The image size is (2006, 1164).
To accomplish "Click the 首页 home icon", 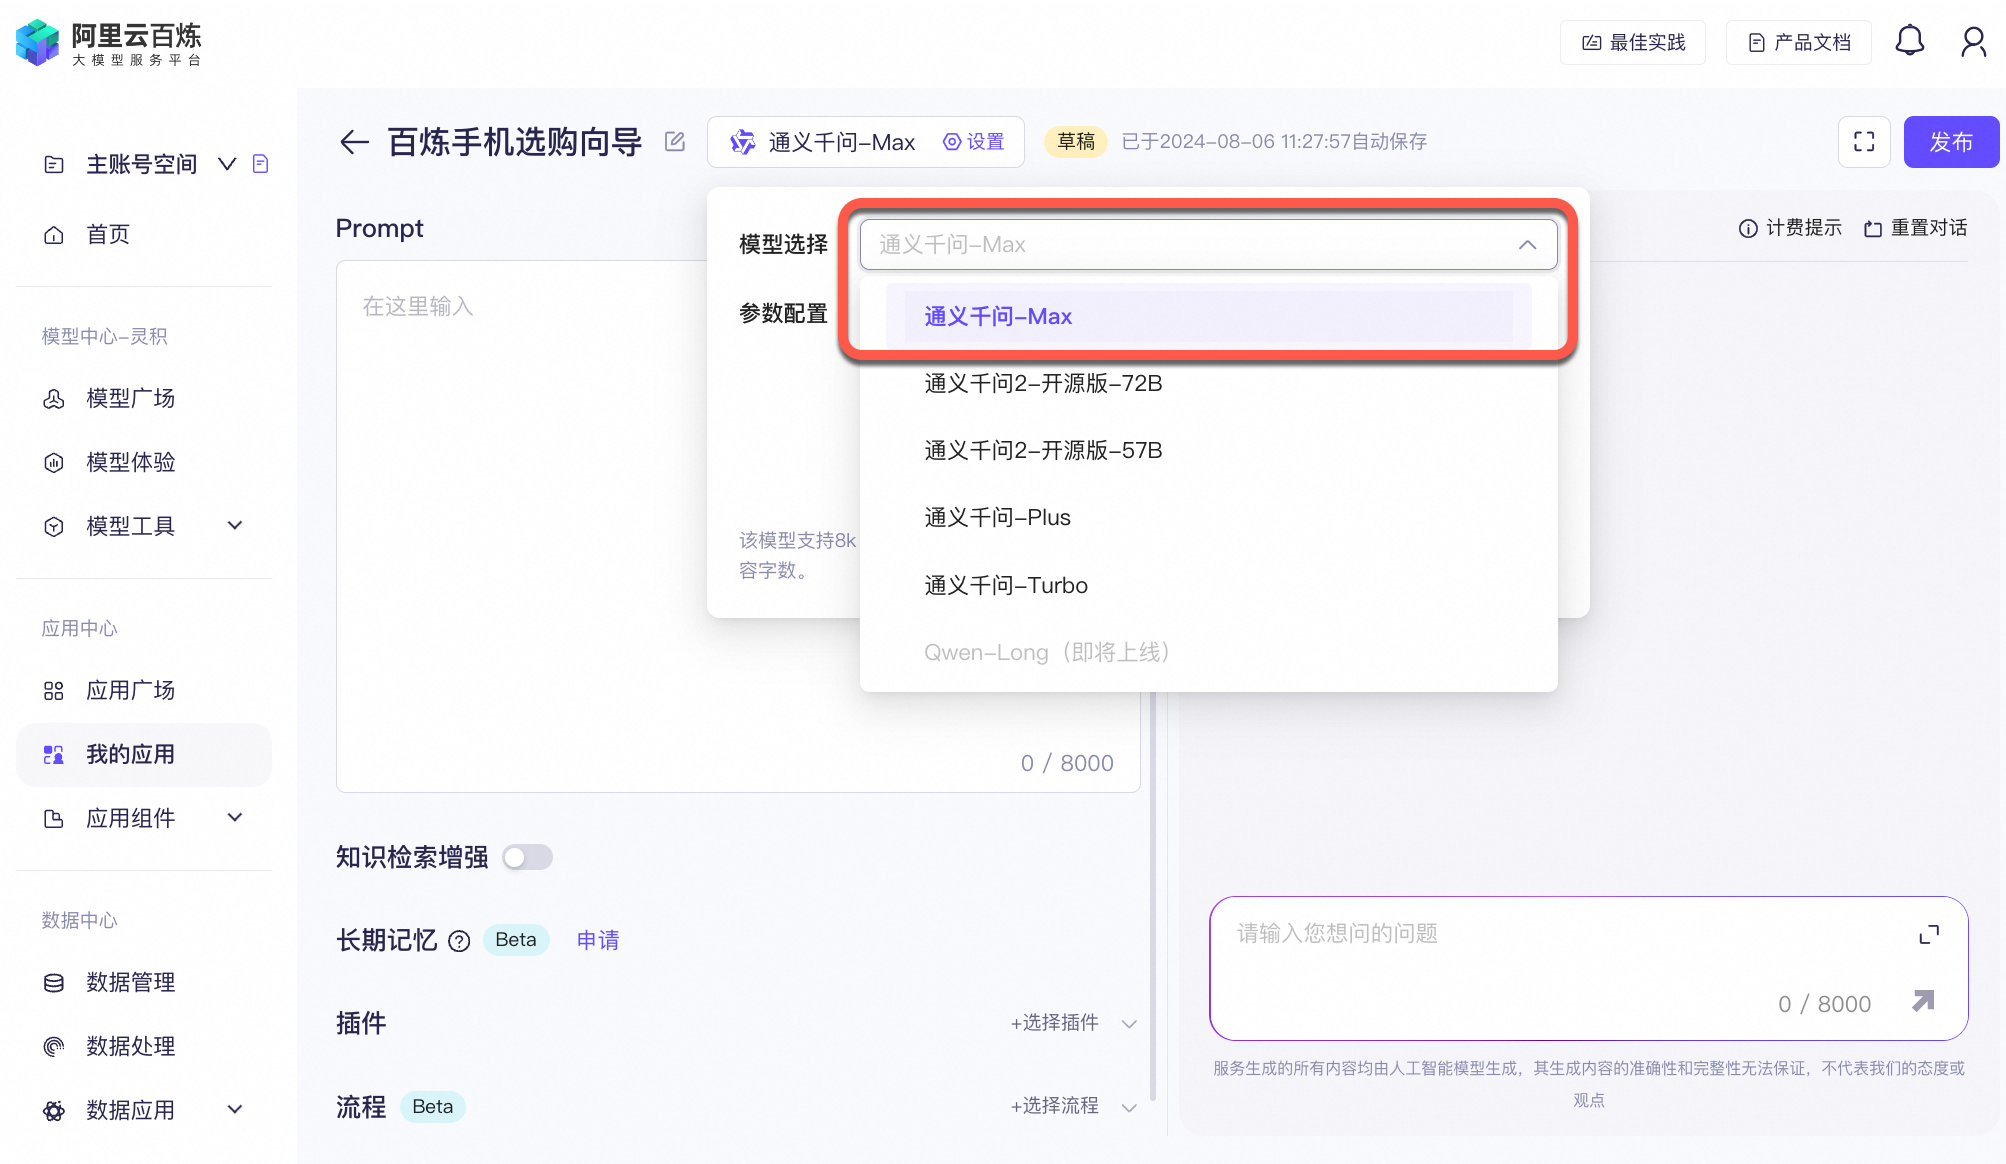I will (54, 235).
